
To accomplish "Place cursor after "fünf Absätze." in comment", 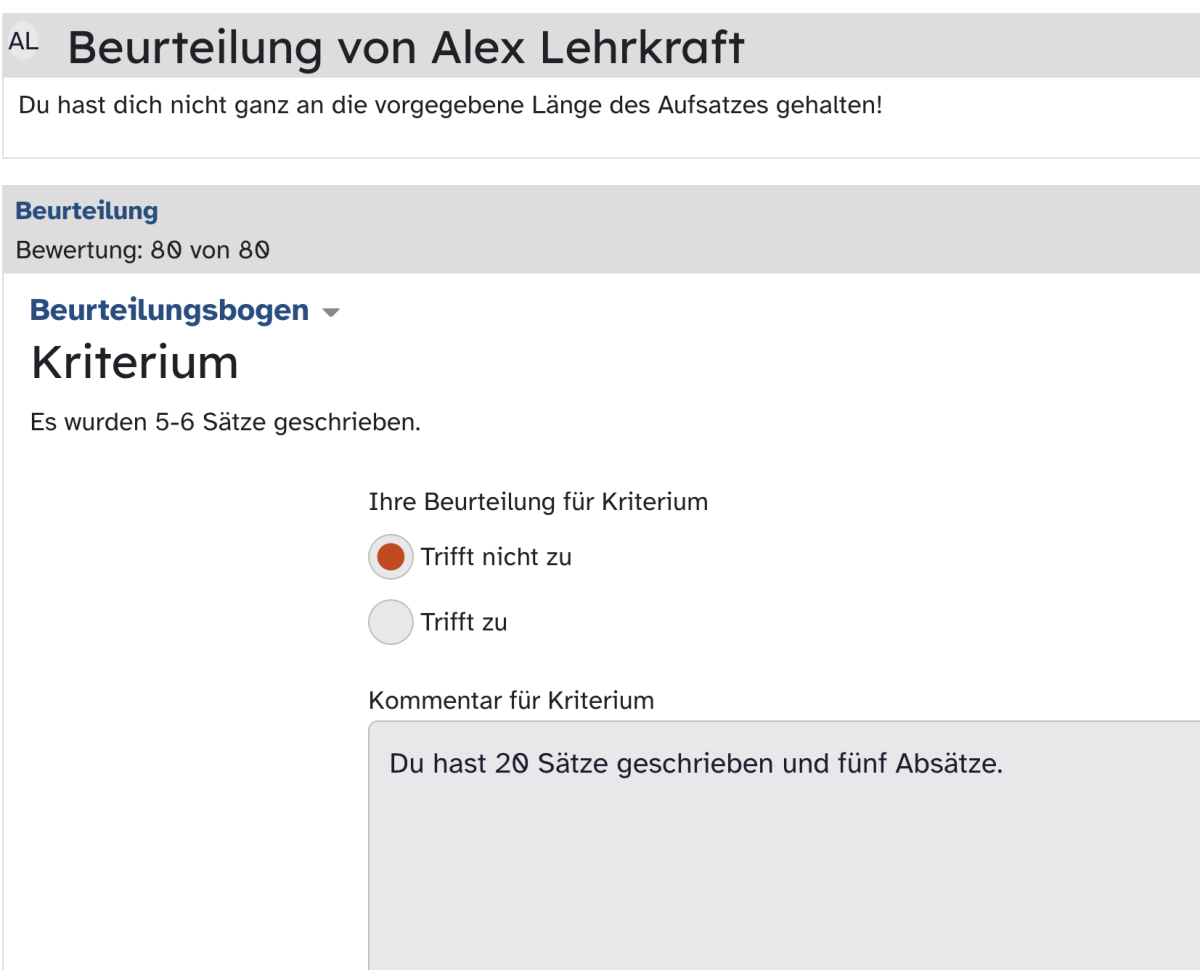I will tap(1003, 765).
